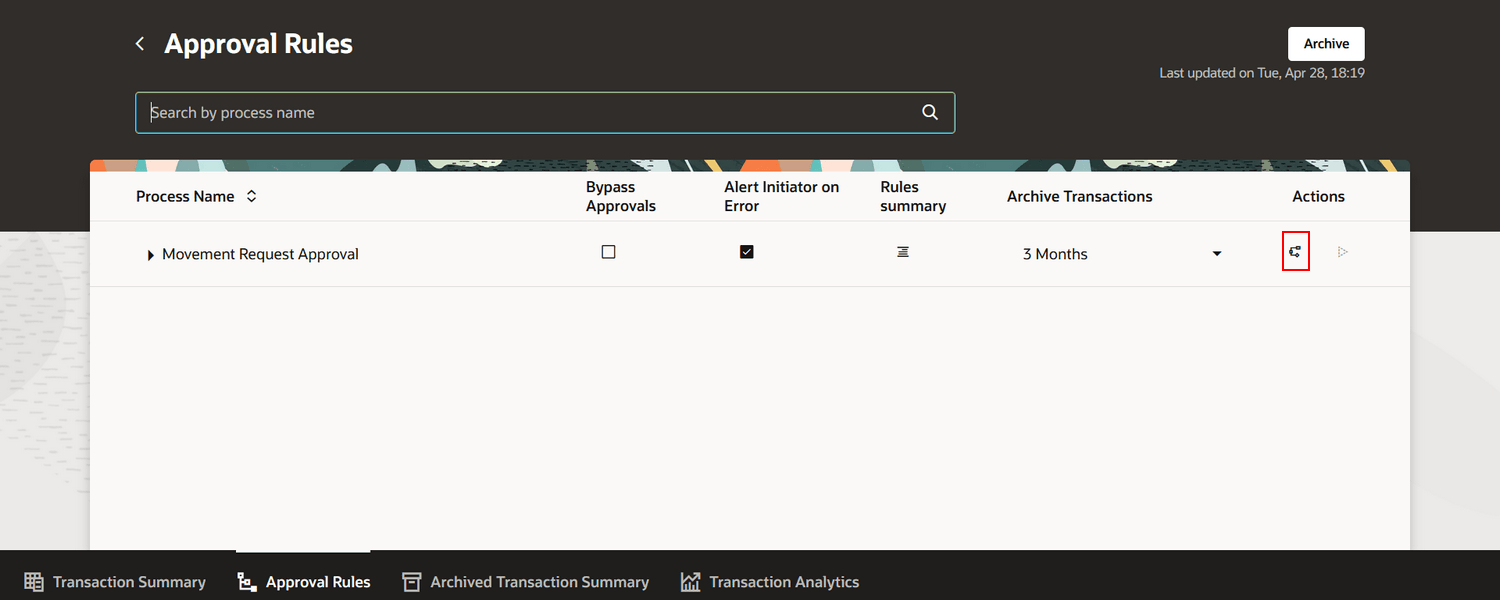The height and width of the screenshot is (600, 1500).
Task: Expand the Movement Request Approval row
Action: [x=150, y=255]
